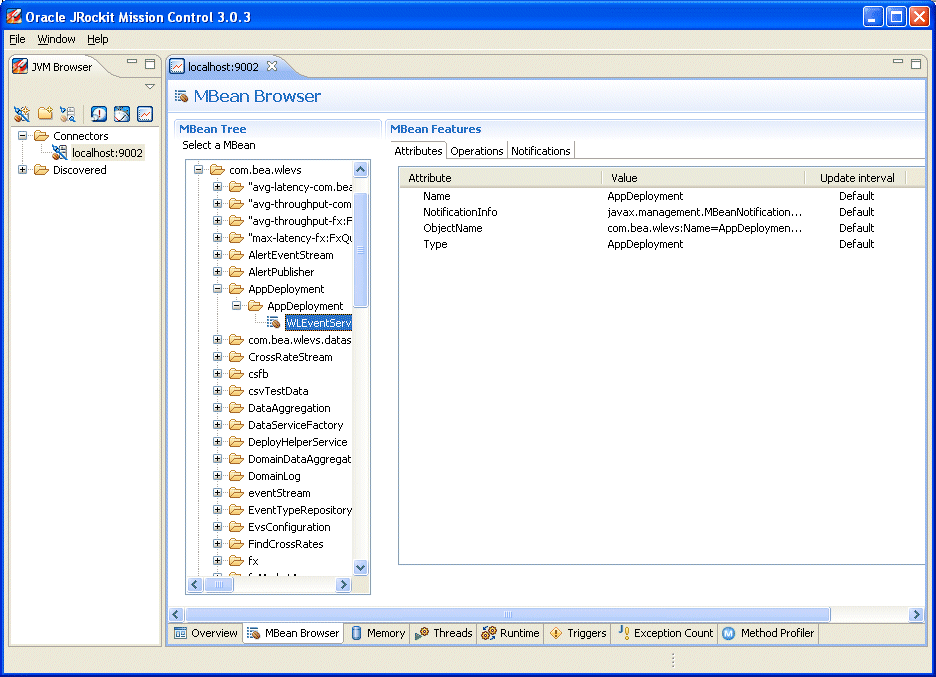Click the JVM Browser rocket tab icon
The height and width of the screenshot is (677, 936).
[x=20, y=66]
